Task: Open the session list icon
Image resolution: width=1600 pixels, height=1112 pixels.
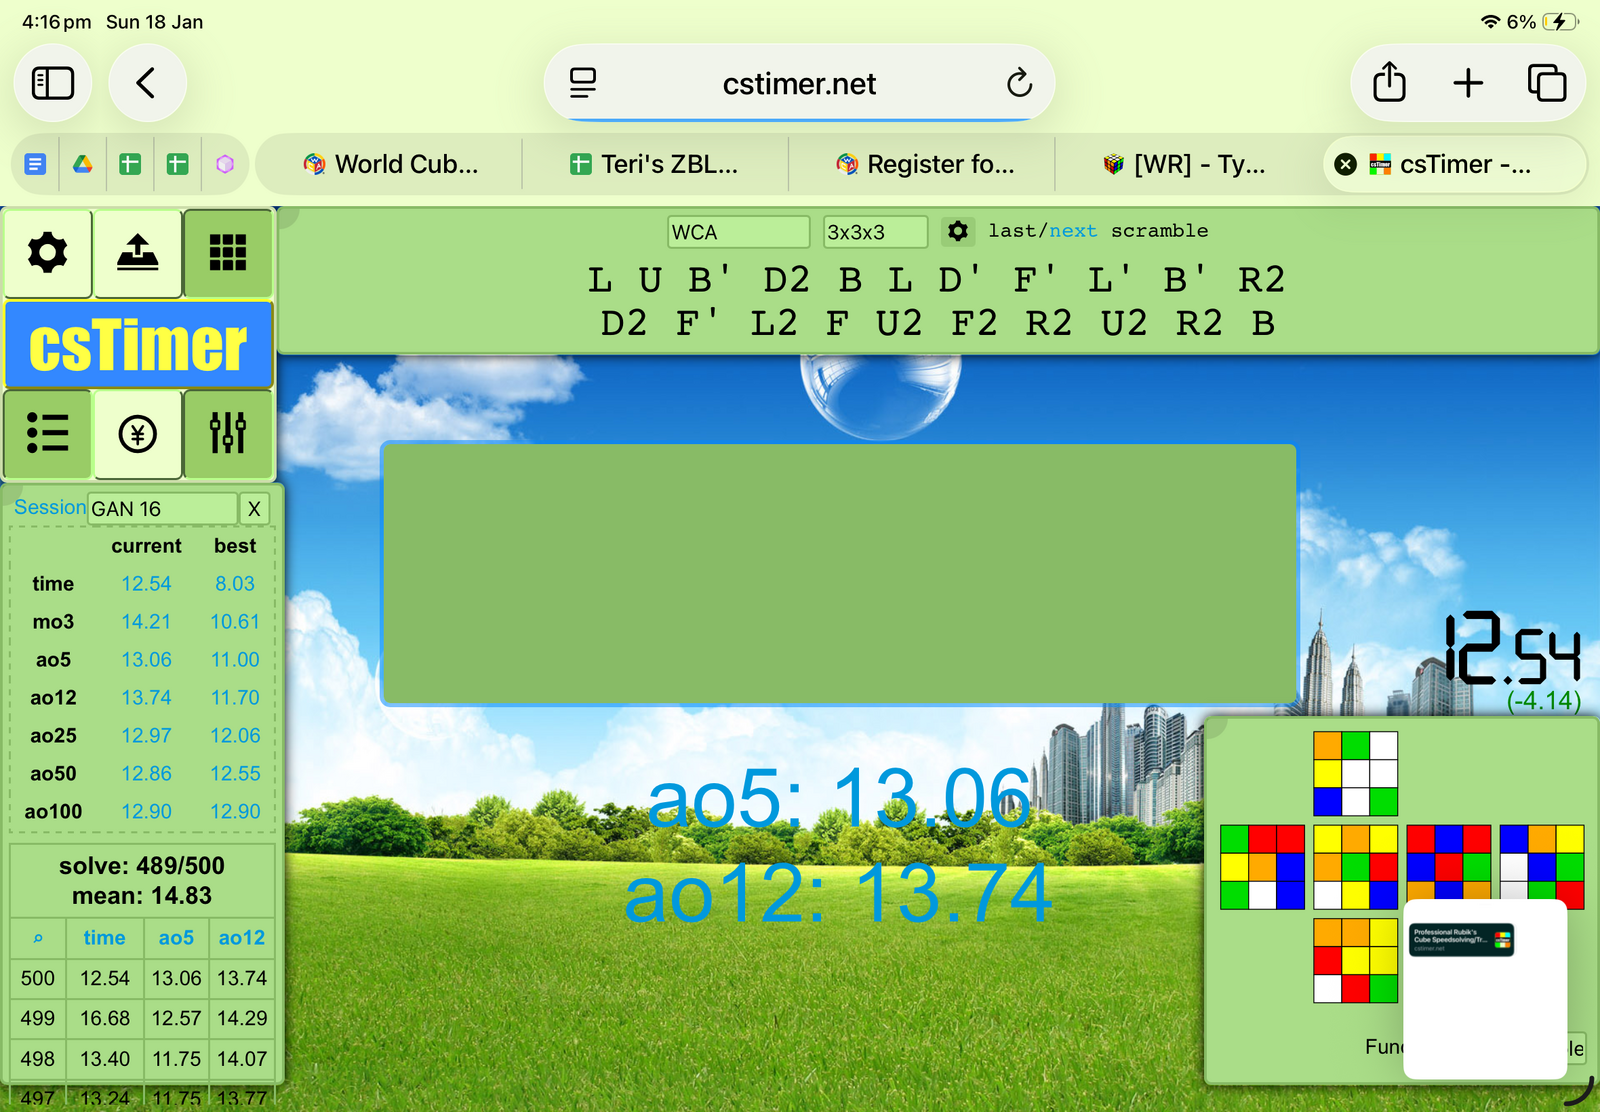Action: [x=48, y=434]
